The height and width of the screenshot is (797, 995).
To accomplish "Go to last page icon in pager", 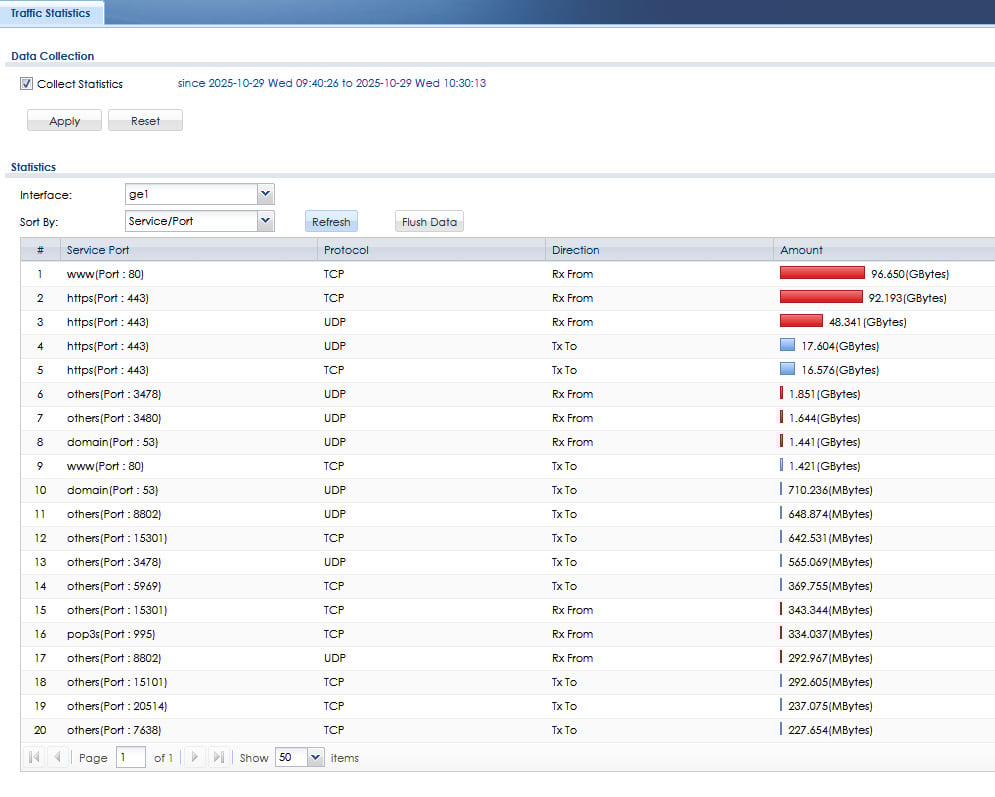I will tap(218, 757).
